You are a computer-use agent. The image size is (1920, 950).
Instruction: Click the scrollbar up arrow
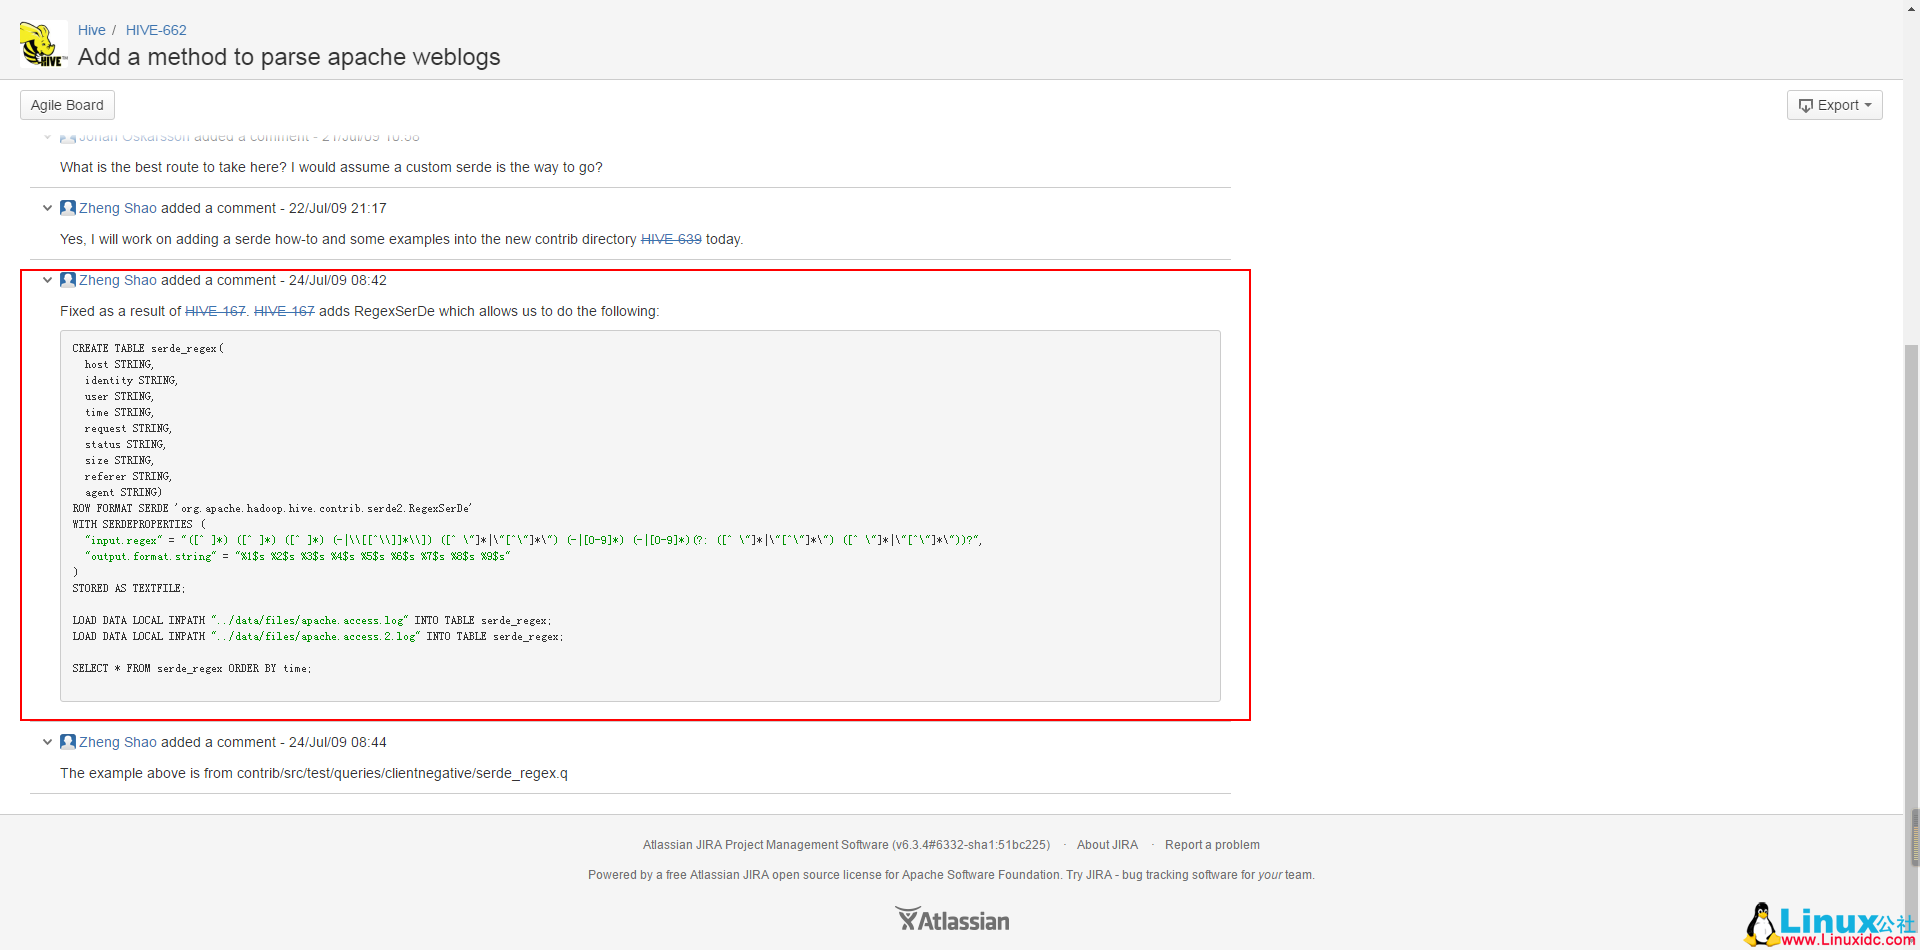click(1911, 7)
